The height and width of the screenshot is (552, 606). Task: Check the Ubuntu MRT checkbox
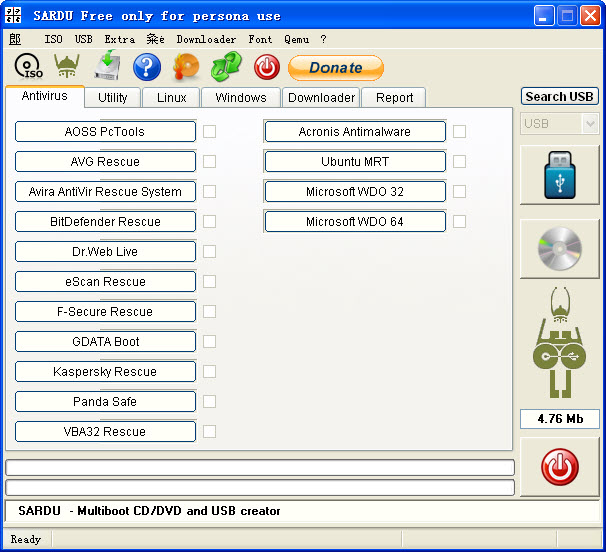459,161
